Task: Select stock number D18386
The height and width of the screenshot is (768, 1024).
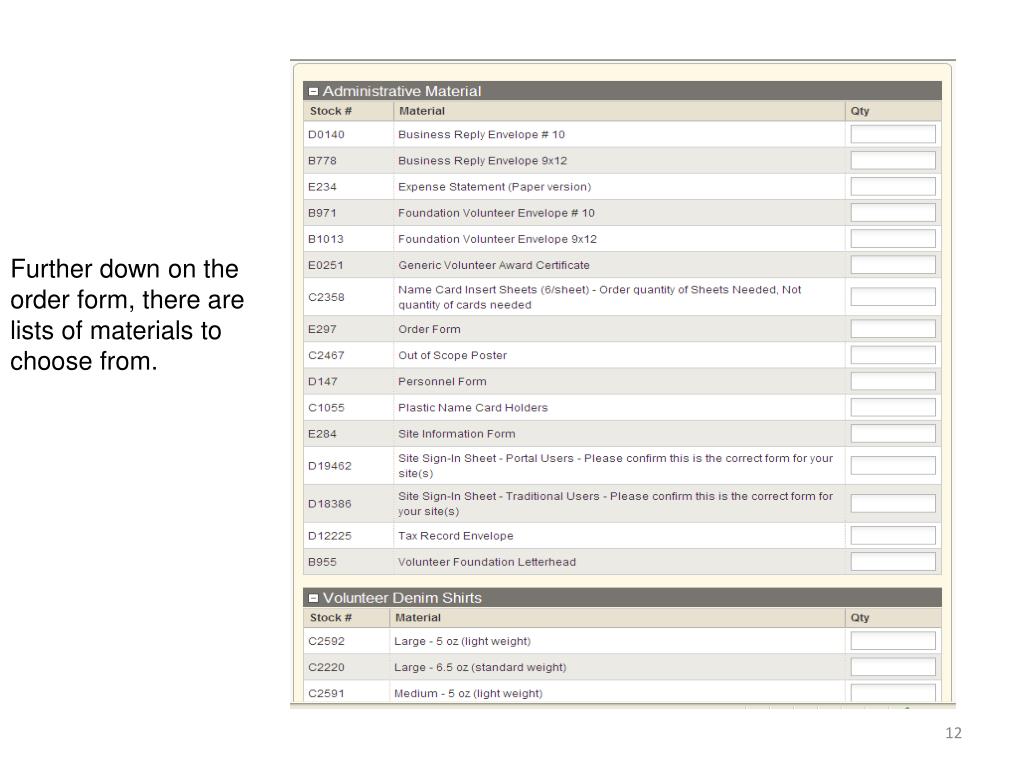Action: click(x=330, y=504)
